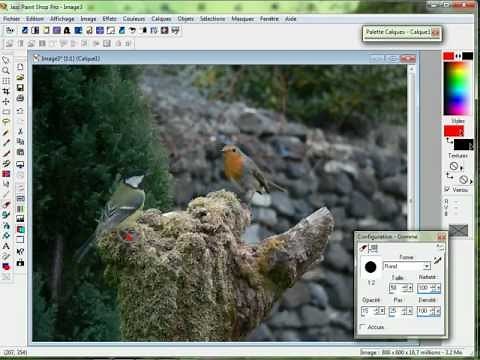The height and width of the screenshot is (360, 480).
Task: Click the Cut scissors icon
Action: 20,131
